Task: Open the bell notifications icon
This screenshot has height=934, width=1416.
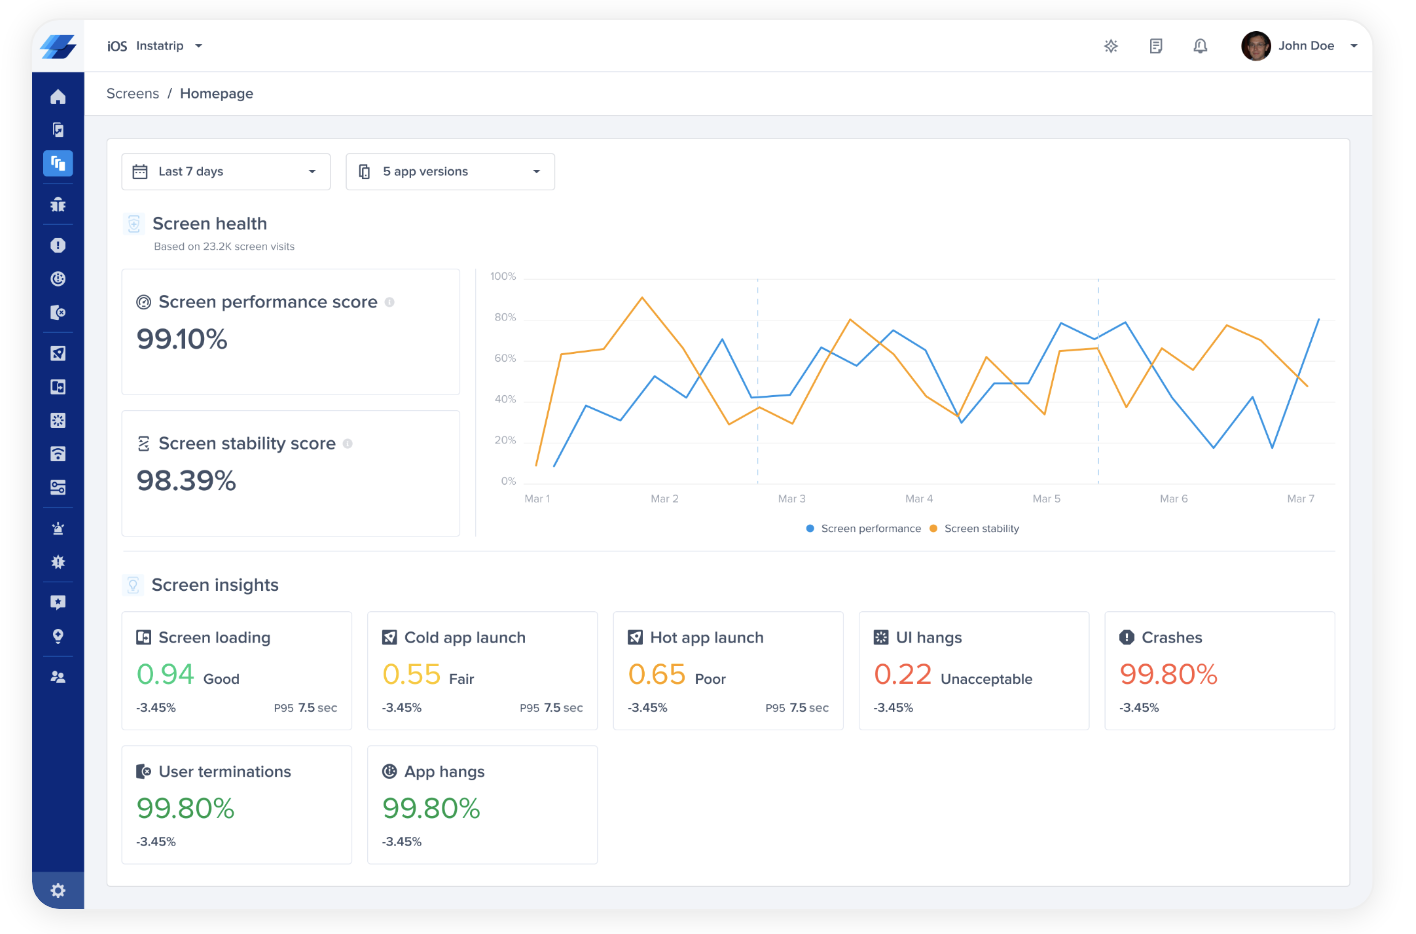Action: (1200, 46)
